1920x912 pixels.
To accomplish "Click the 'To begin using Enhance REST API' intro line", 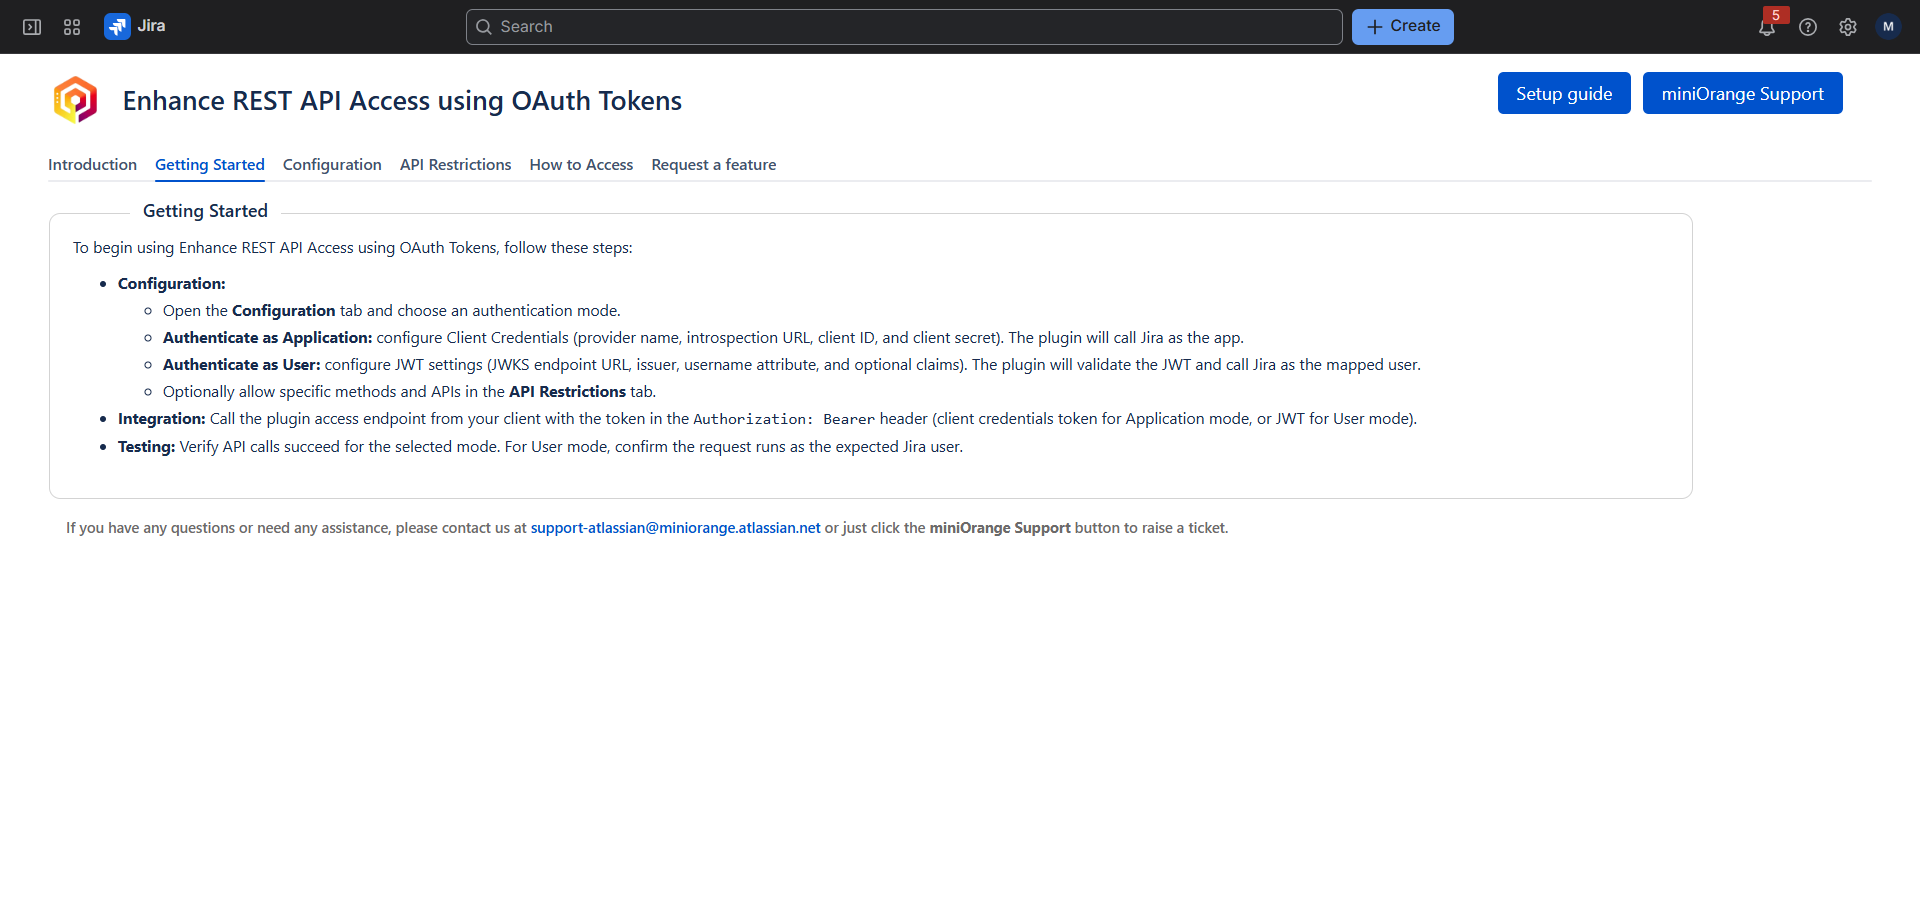I will [353, 248].
